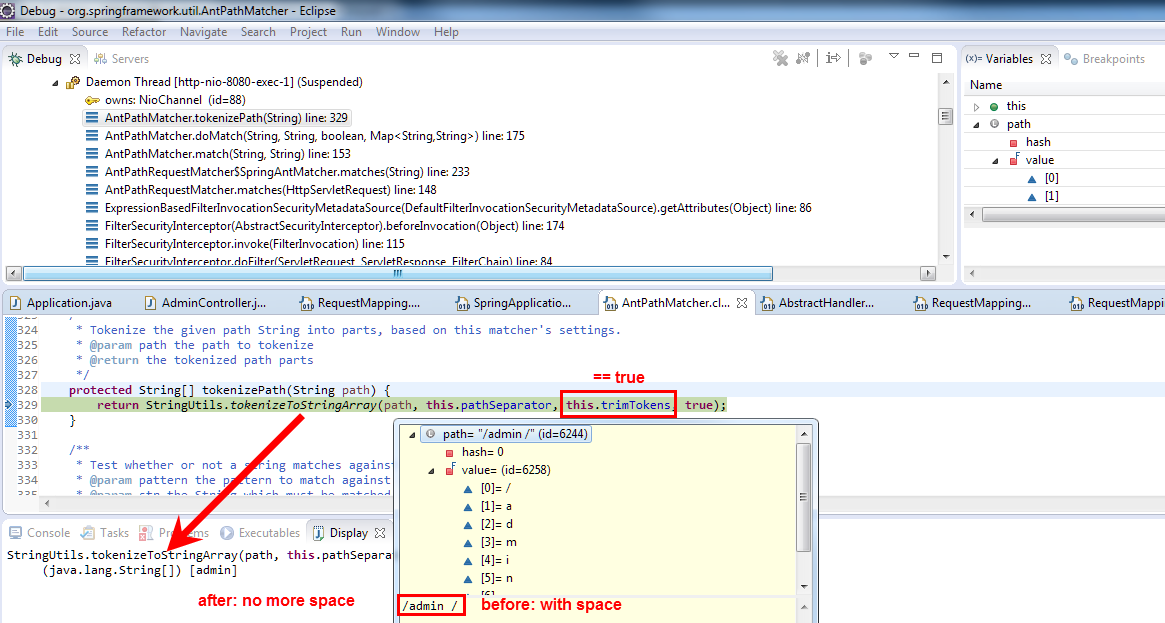This screenshot has width=1165, height=623.
Task: Click the Servers view icon
Action: coord(99,58)
